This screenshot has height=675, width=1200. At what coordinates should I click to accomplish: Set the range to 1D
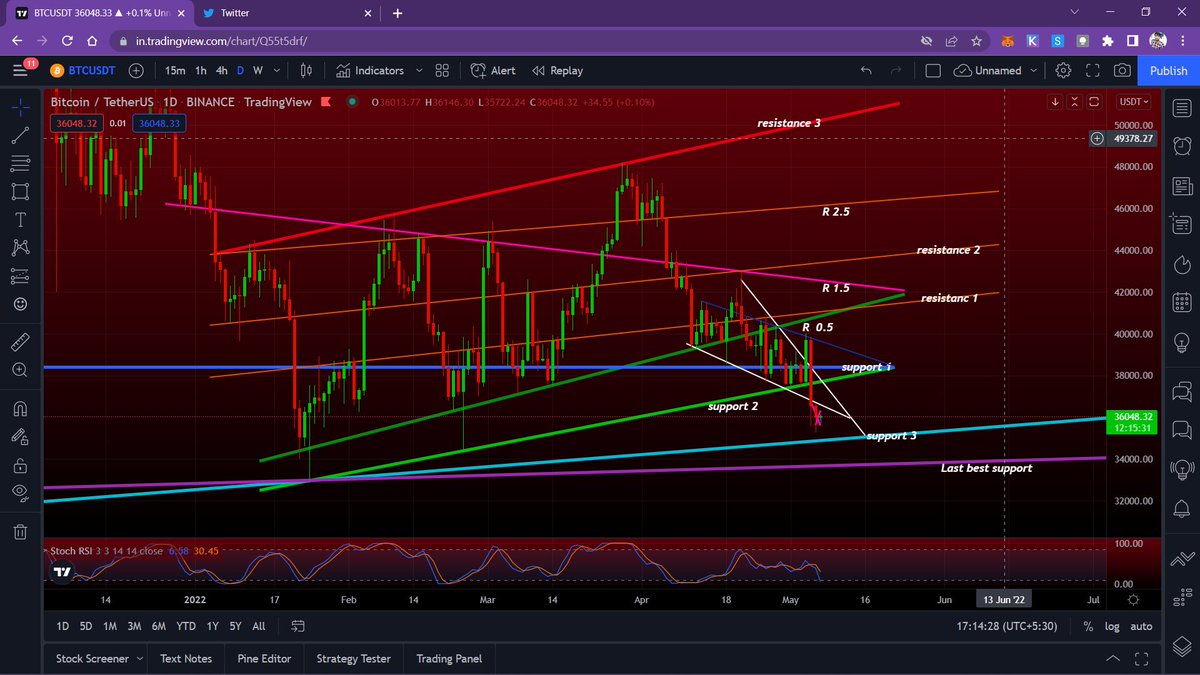(62, 626)
